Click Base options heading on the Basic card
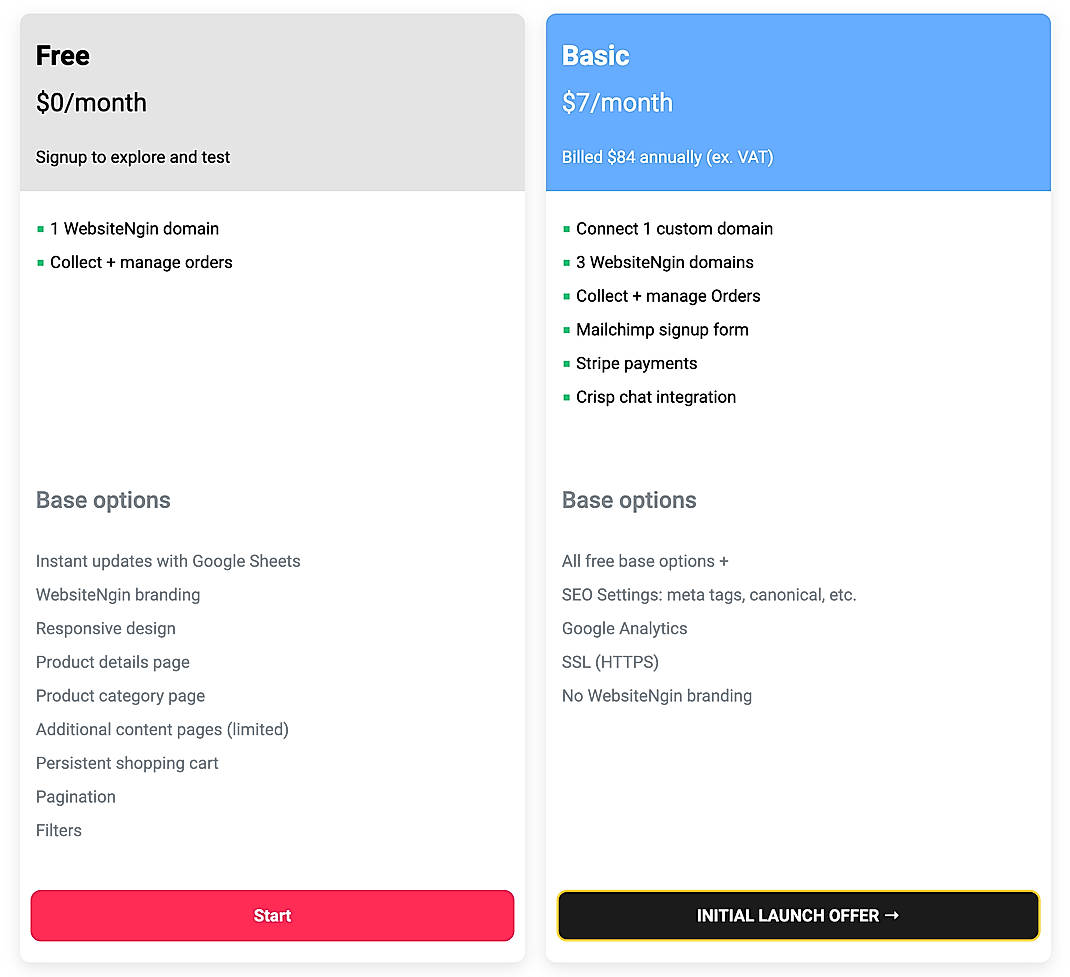Screen dimensions: 1070x977 629,500
